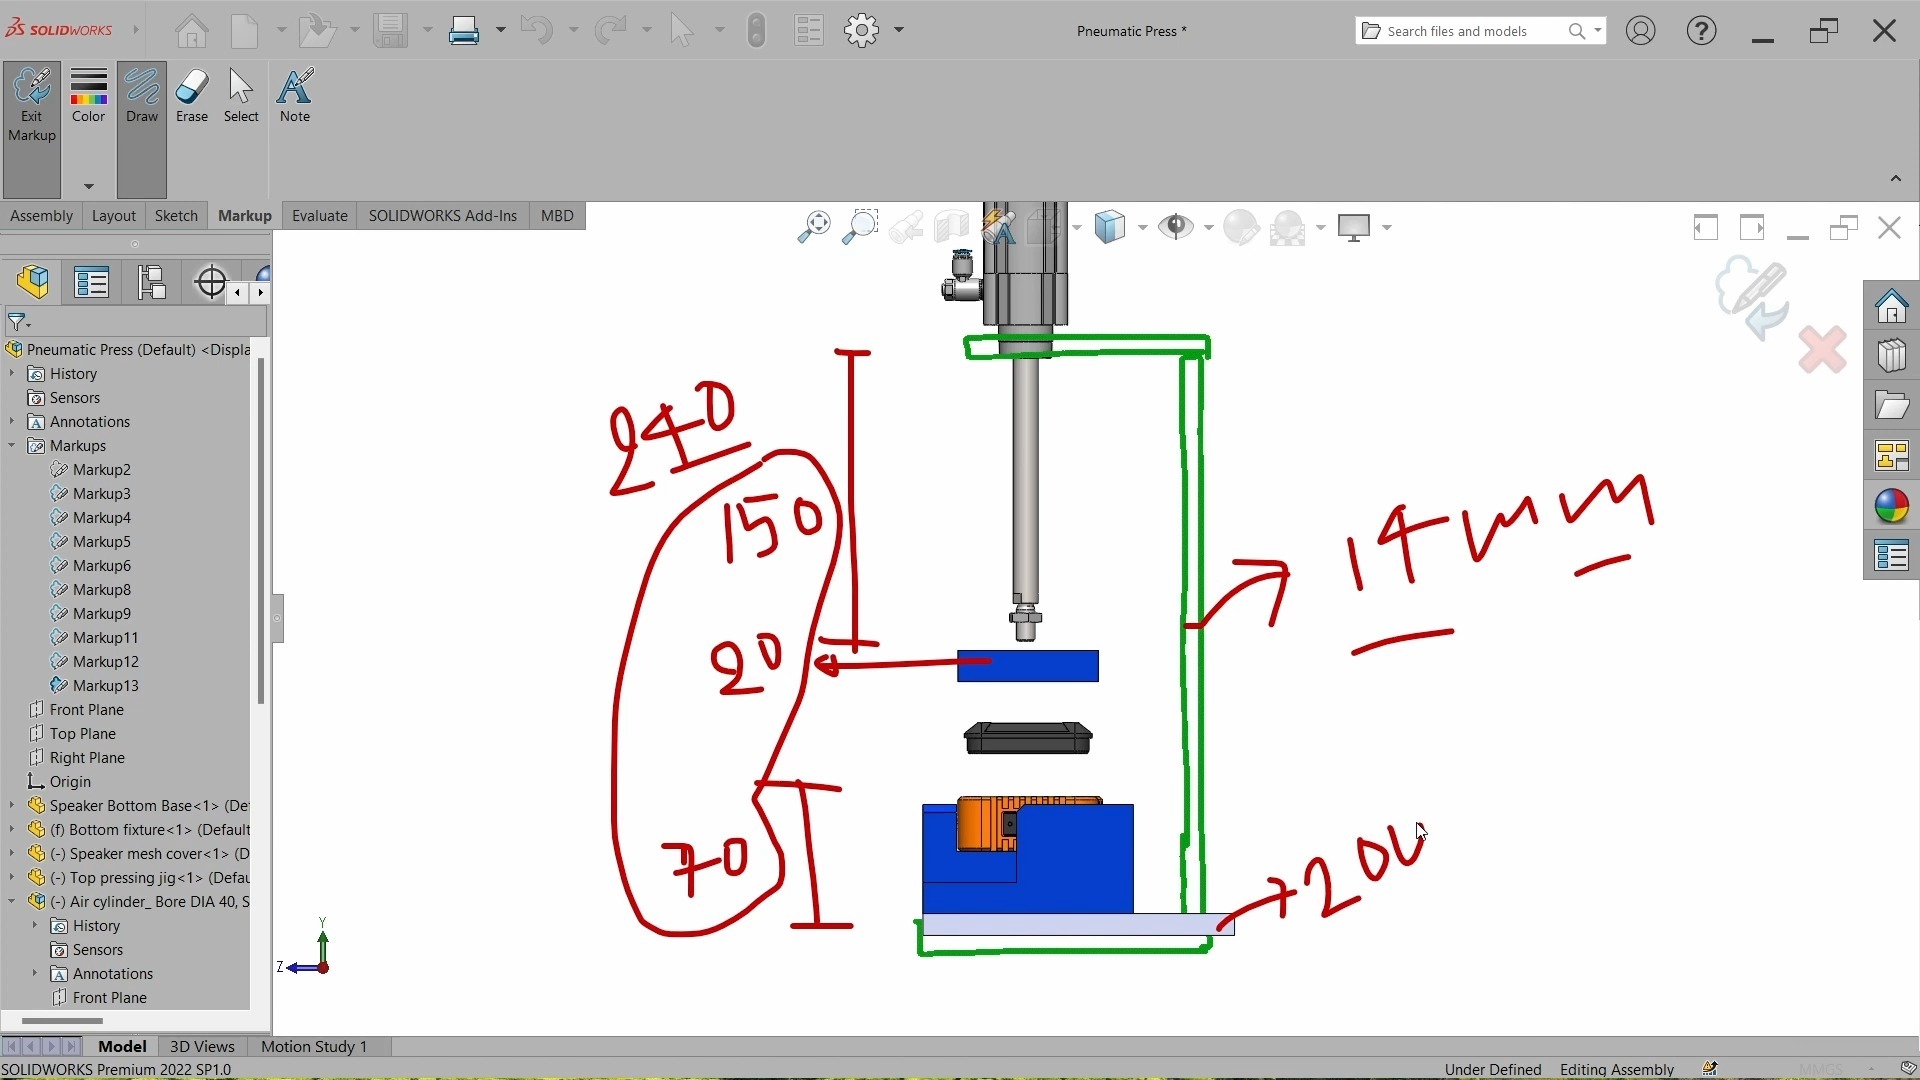Click Zoom to Fit icon
The image size is (1920, 1080).
pyautogui.click(x=814, y=228)
